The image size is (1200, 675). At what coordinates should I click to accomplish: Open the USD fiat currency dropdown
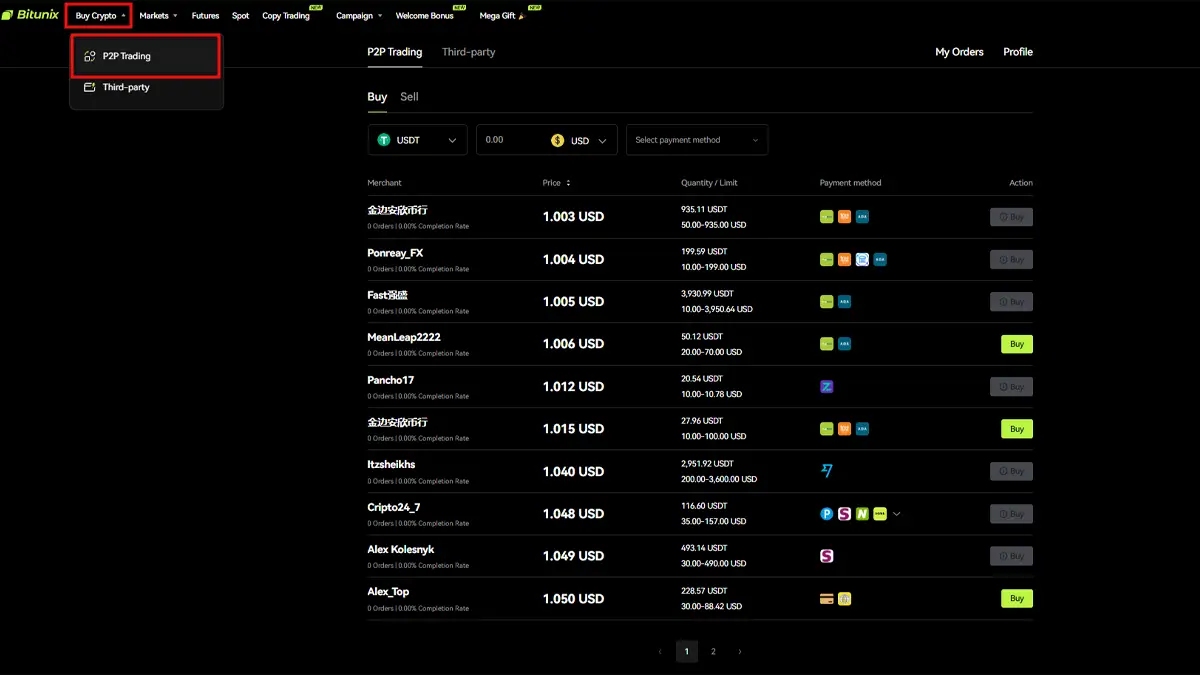click(580, 141)
